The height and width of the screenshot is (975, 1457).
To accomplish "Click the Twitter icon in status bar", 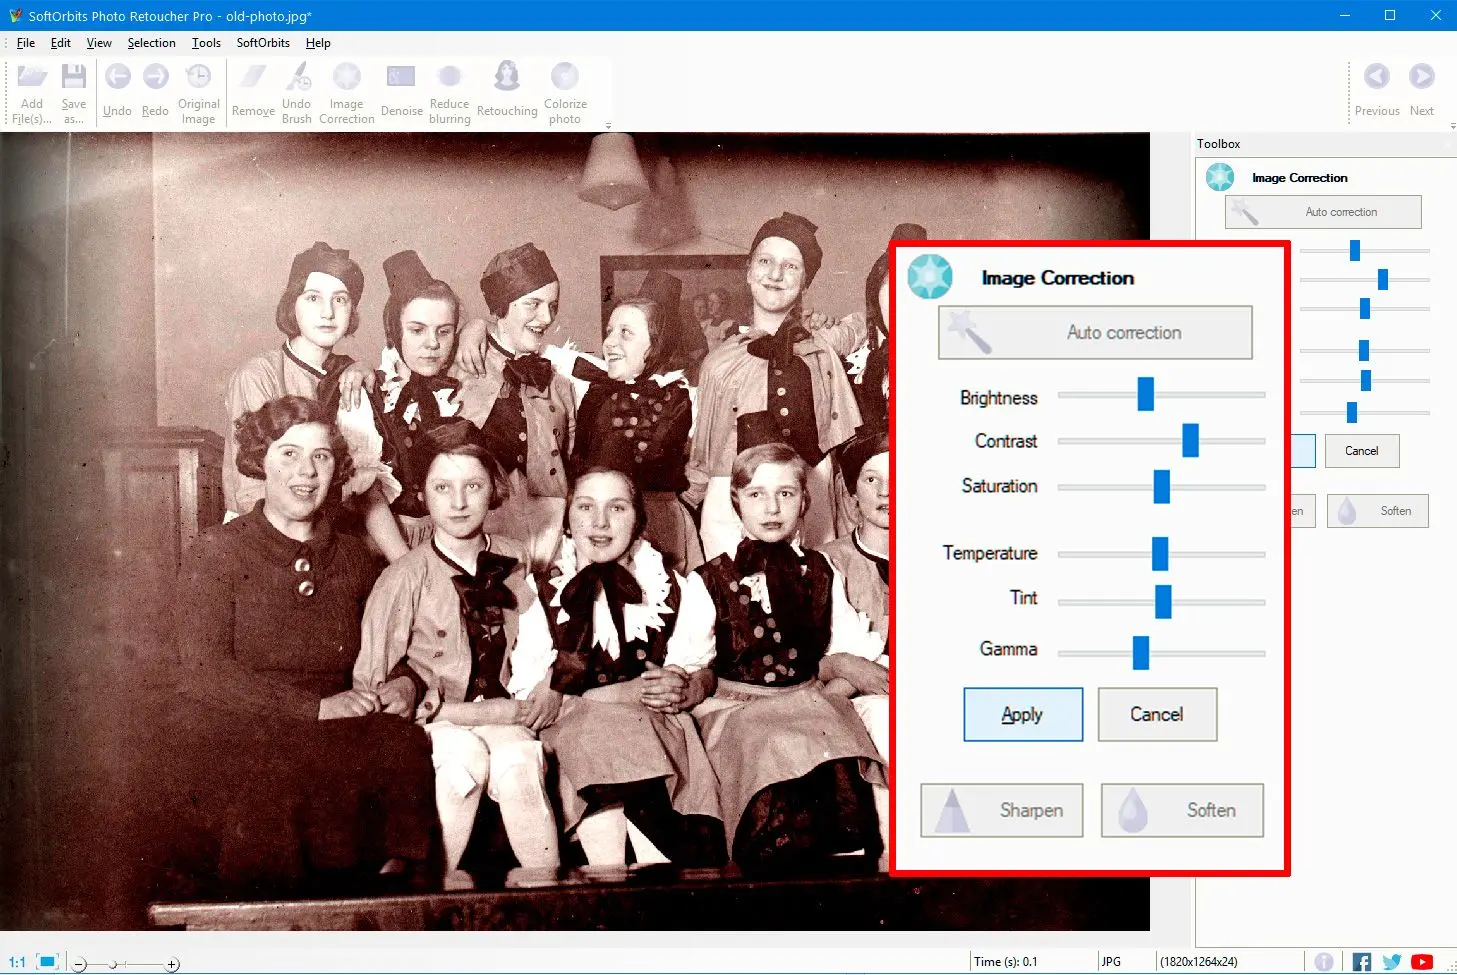I will coord(1391,962).
